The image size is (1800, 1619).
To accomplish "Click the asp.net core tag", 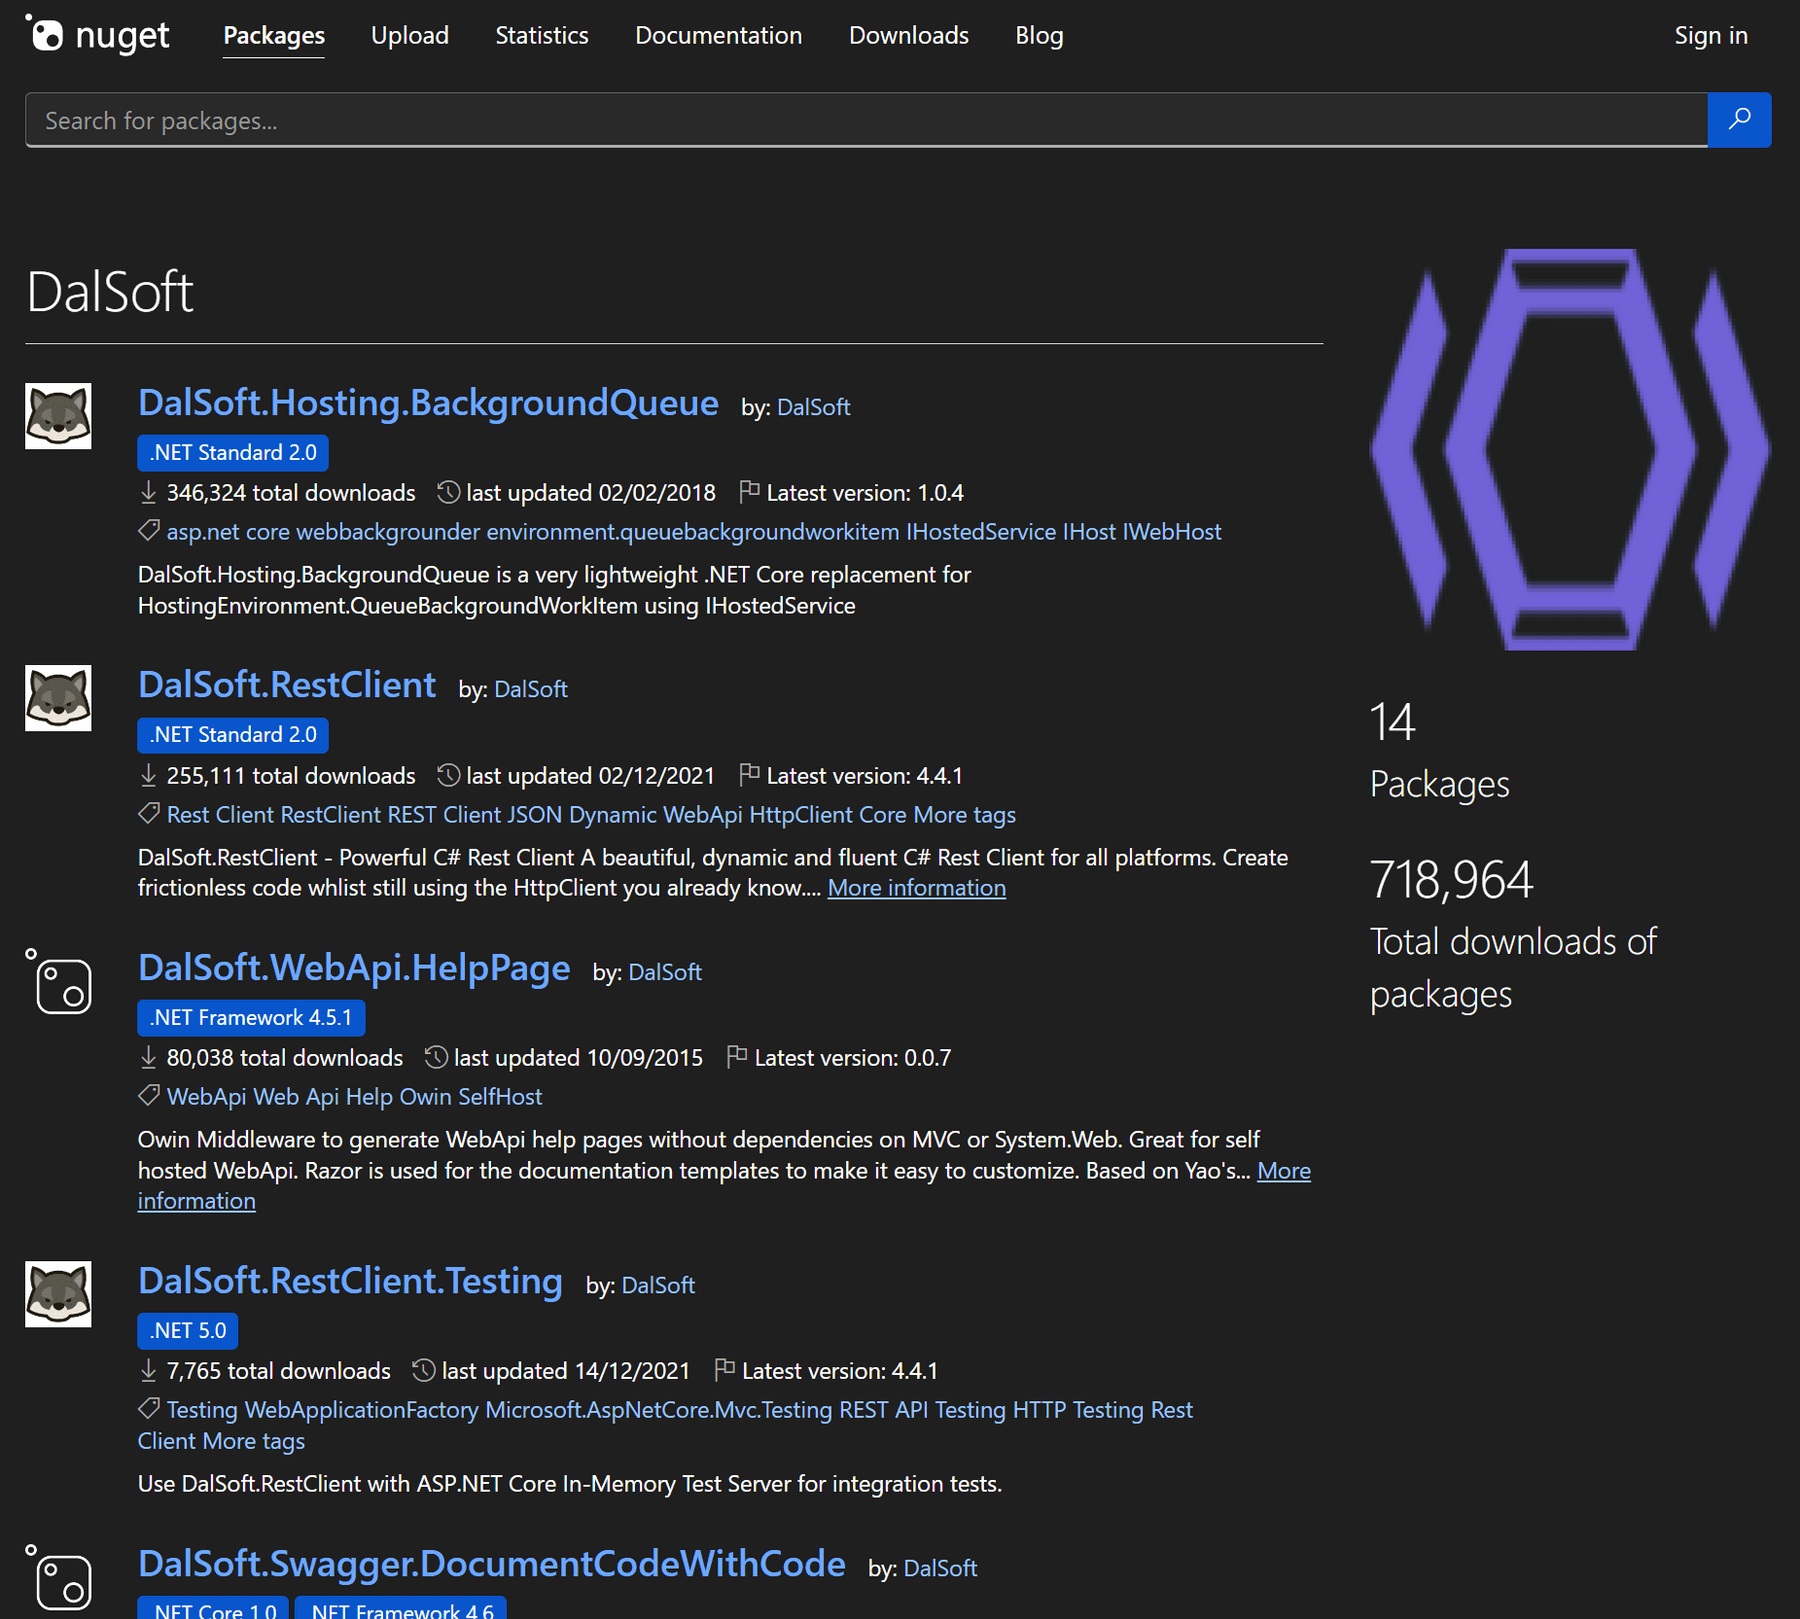I will 228,531.
